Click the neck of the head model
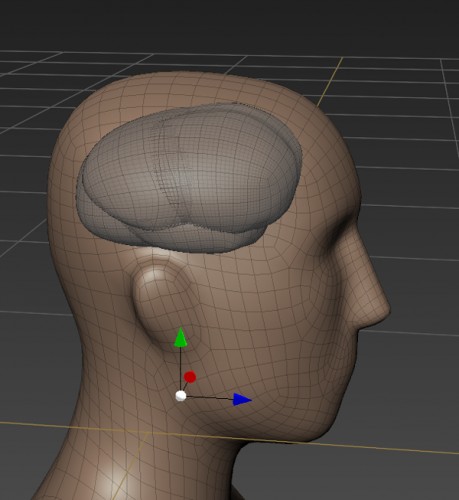This screenshot has width=459, height=500. coord(150,467)
